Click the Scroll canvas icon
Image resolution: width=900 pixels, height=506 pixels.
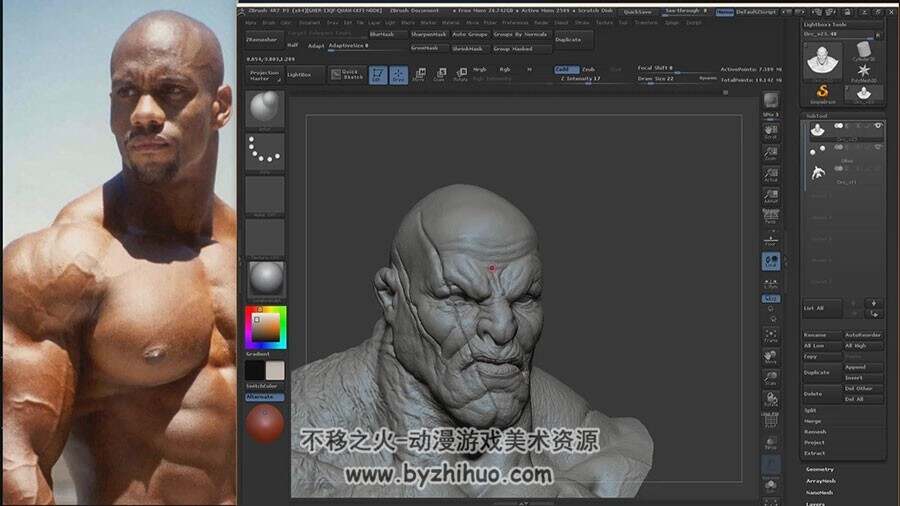click(770, 132)
